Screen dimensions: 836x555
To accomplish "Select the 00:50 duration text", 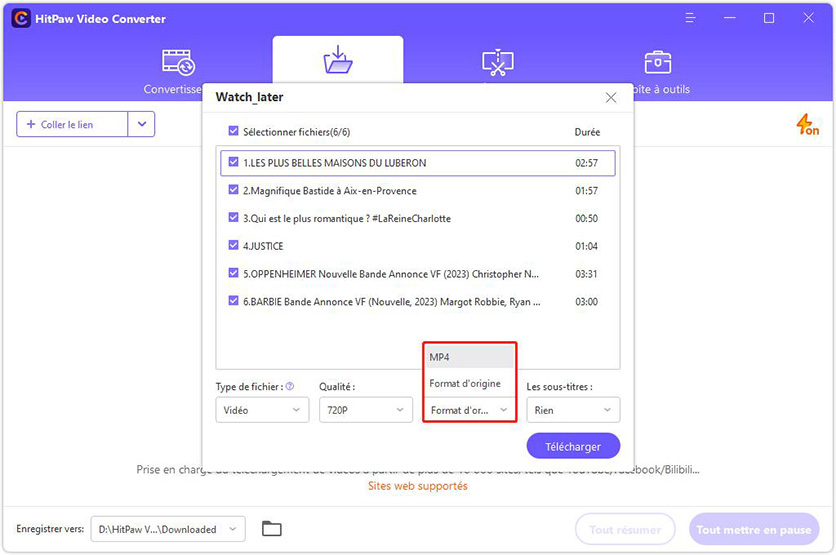I will pyautogui.click(x=586, y=219).
